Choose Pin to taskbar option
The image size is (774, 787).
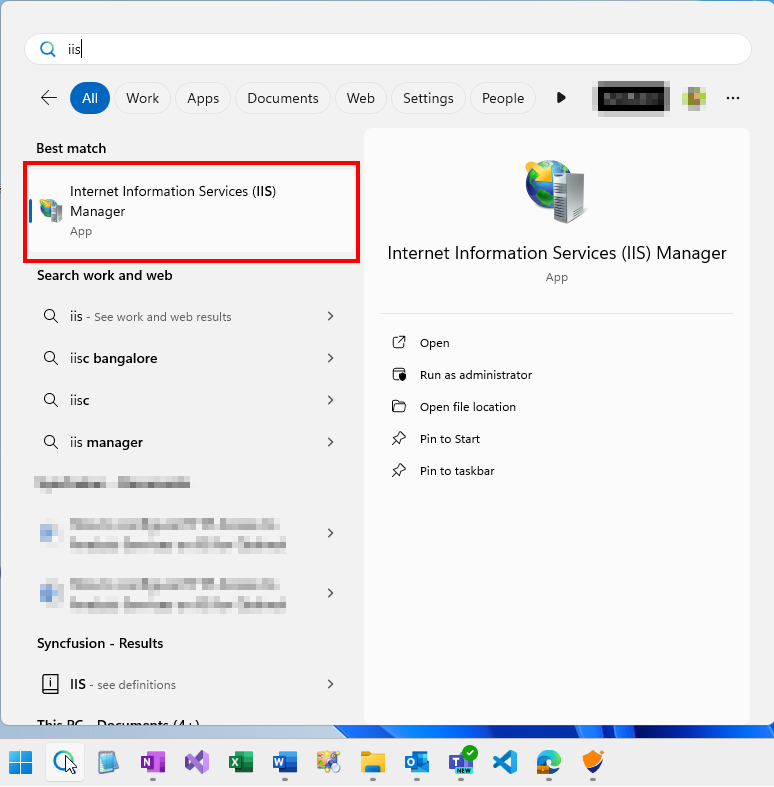click(x=456, y=471)
